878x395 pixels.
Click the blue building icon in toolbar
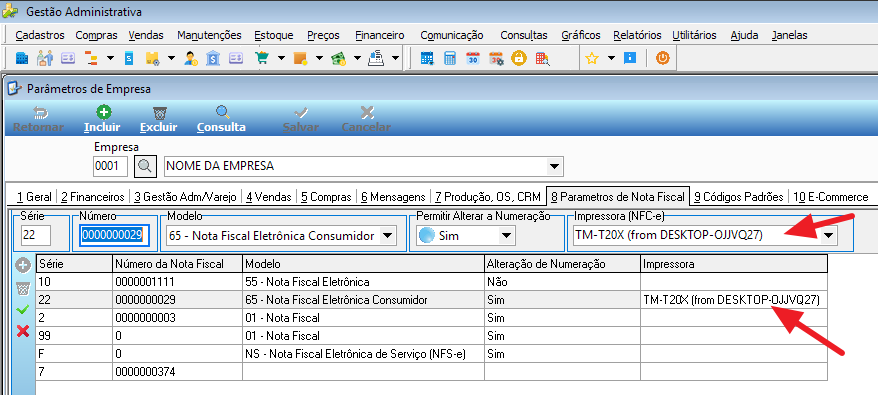tap(21, 58)
